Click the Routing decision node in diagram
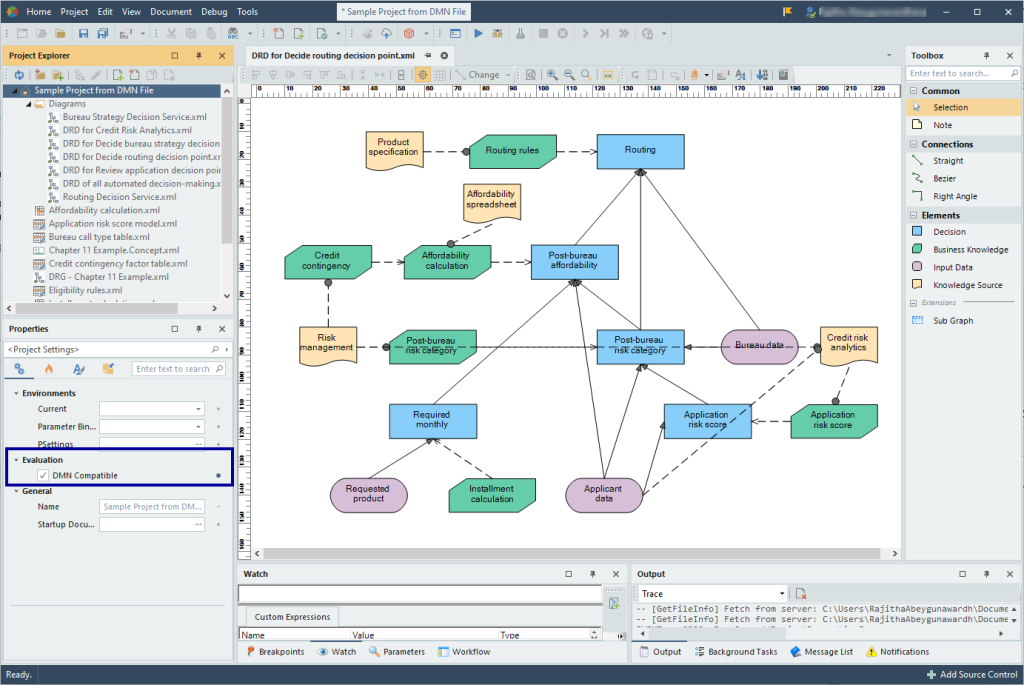This screenshot has width=1024, height=685. tap(641, 151)
